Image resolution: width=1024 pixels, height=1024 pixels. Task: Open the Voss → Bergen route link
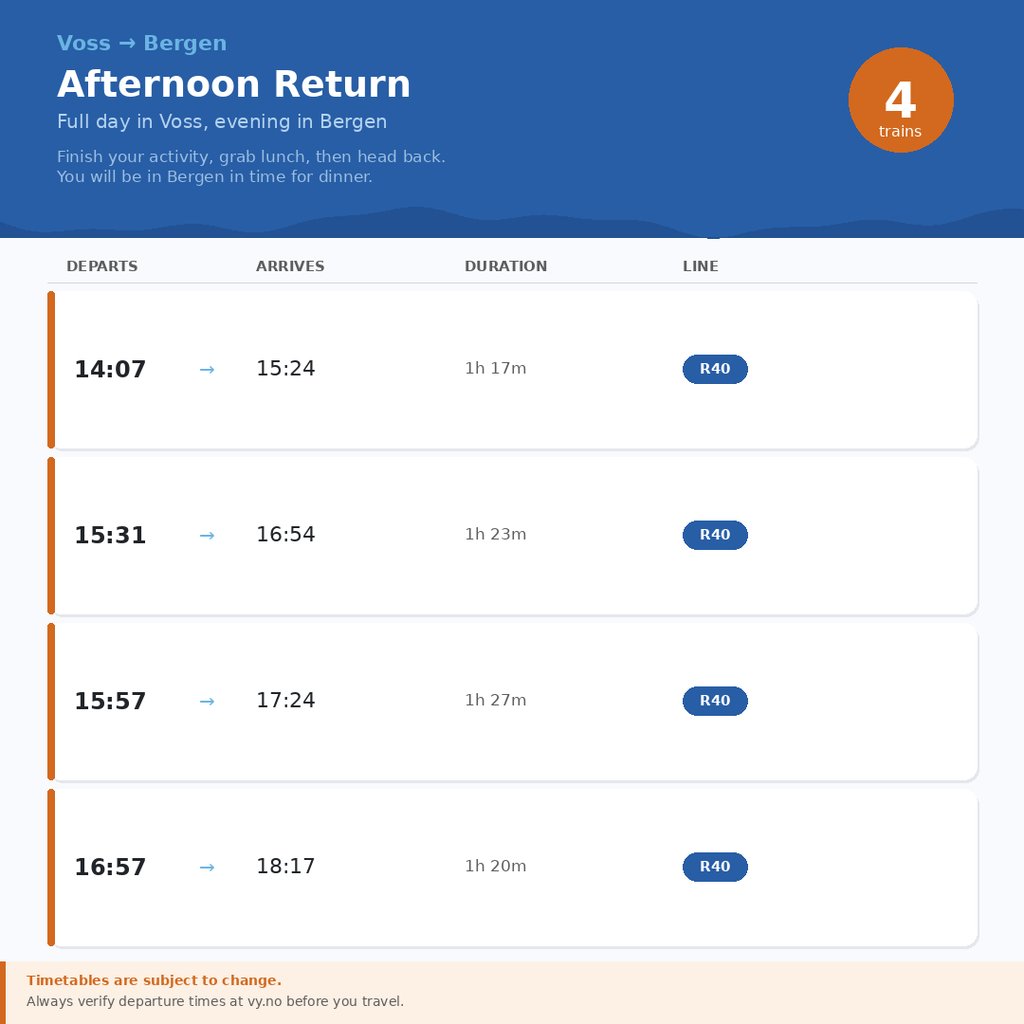pyautogui.click(x=142, y=43)
